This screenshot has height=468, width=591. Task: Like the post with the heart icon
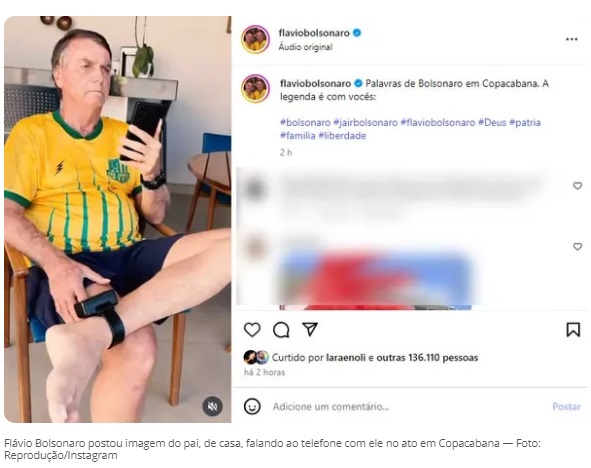pyautogui.click(x=252, y=330)
